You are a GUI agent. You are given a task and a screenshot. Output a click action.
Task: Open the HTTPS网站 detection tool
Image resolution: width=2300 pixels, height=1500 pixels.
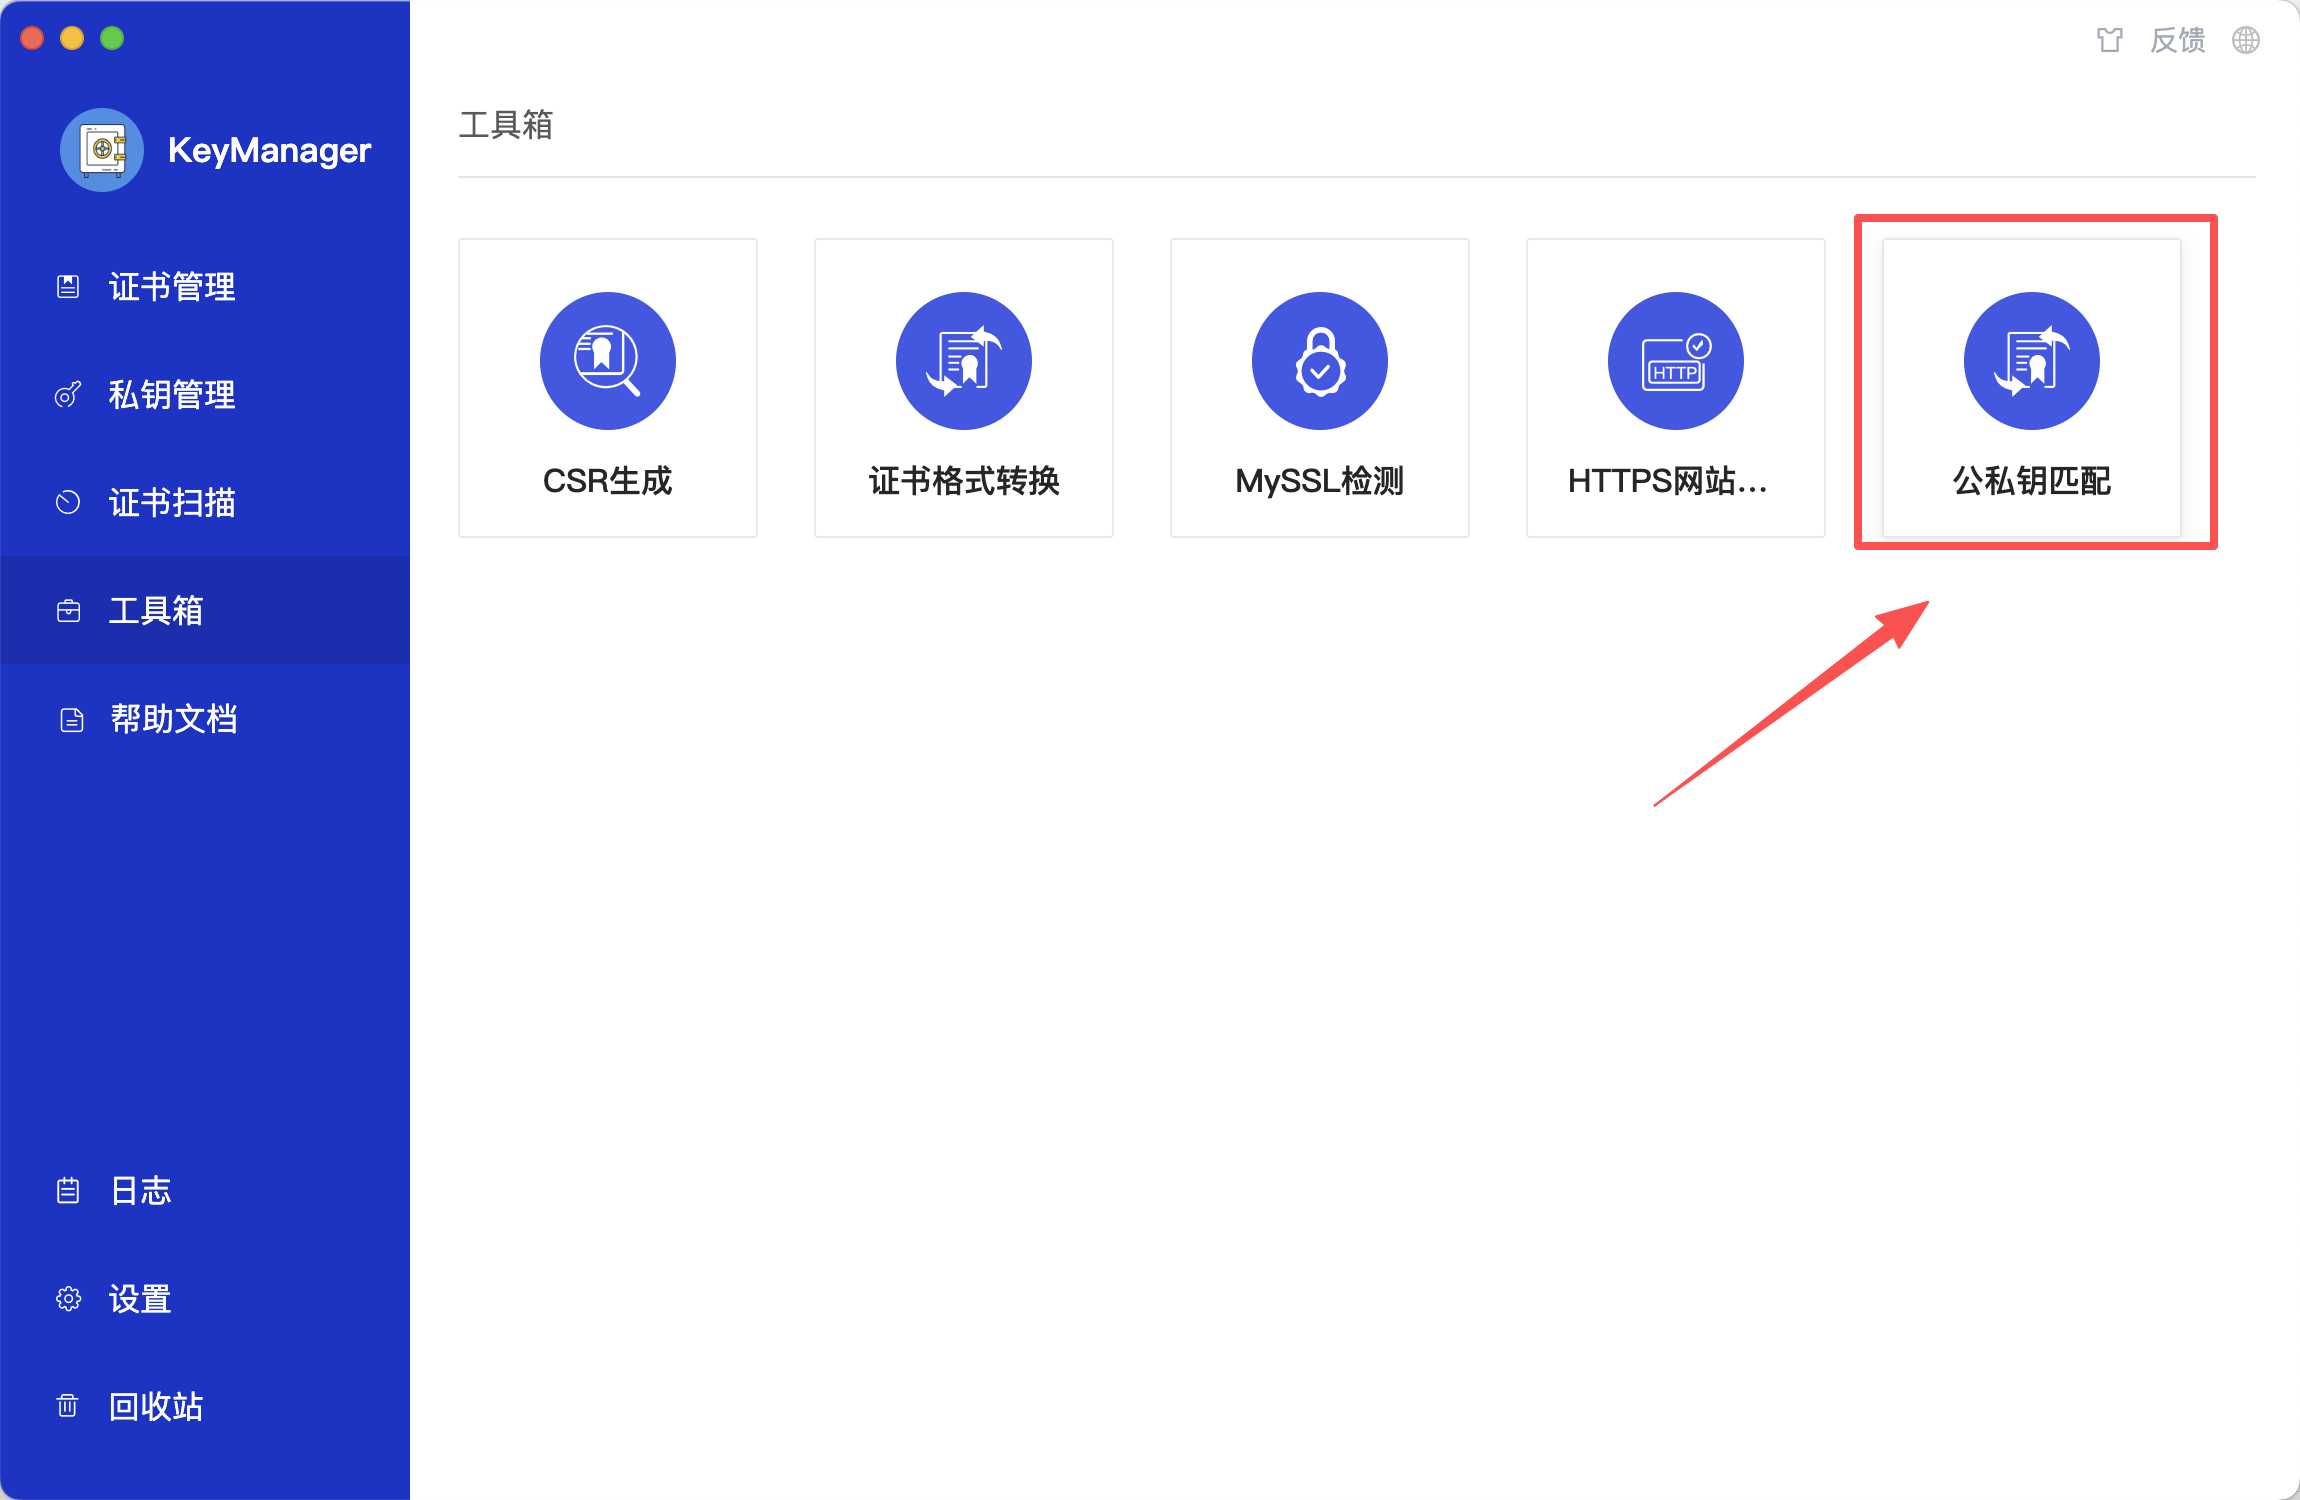pos(1674,388)
